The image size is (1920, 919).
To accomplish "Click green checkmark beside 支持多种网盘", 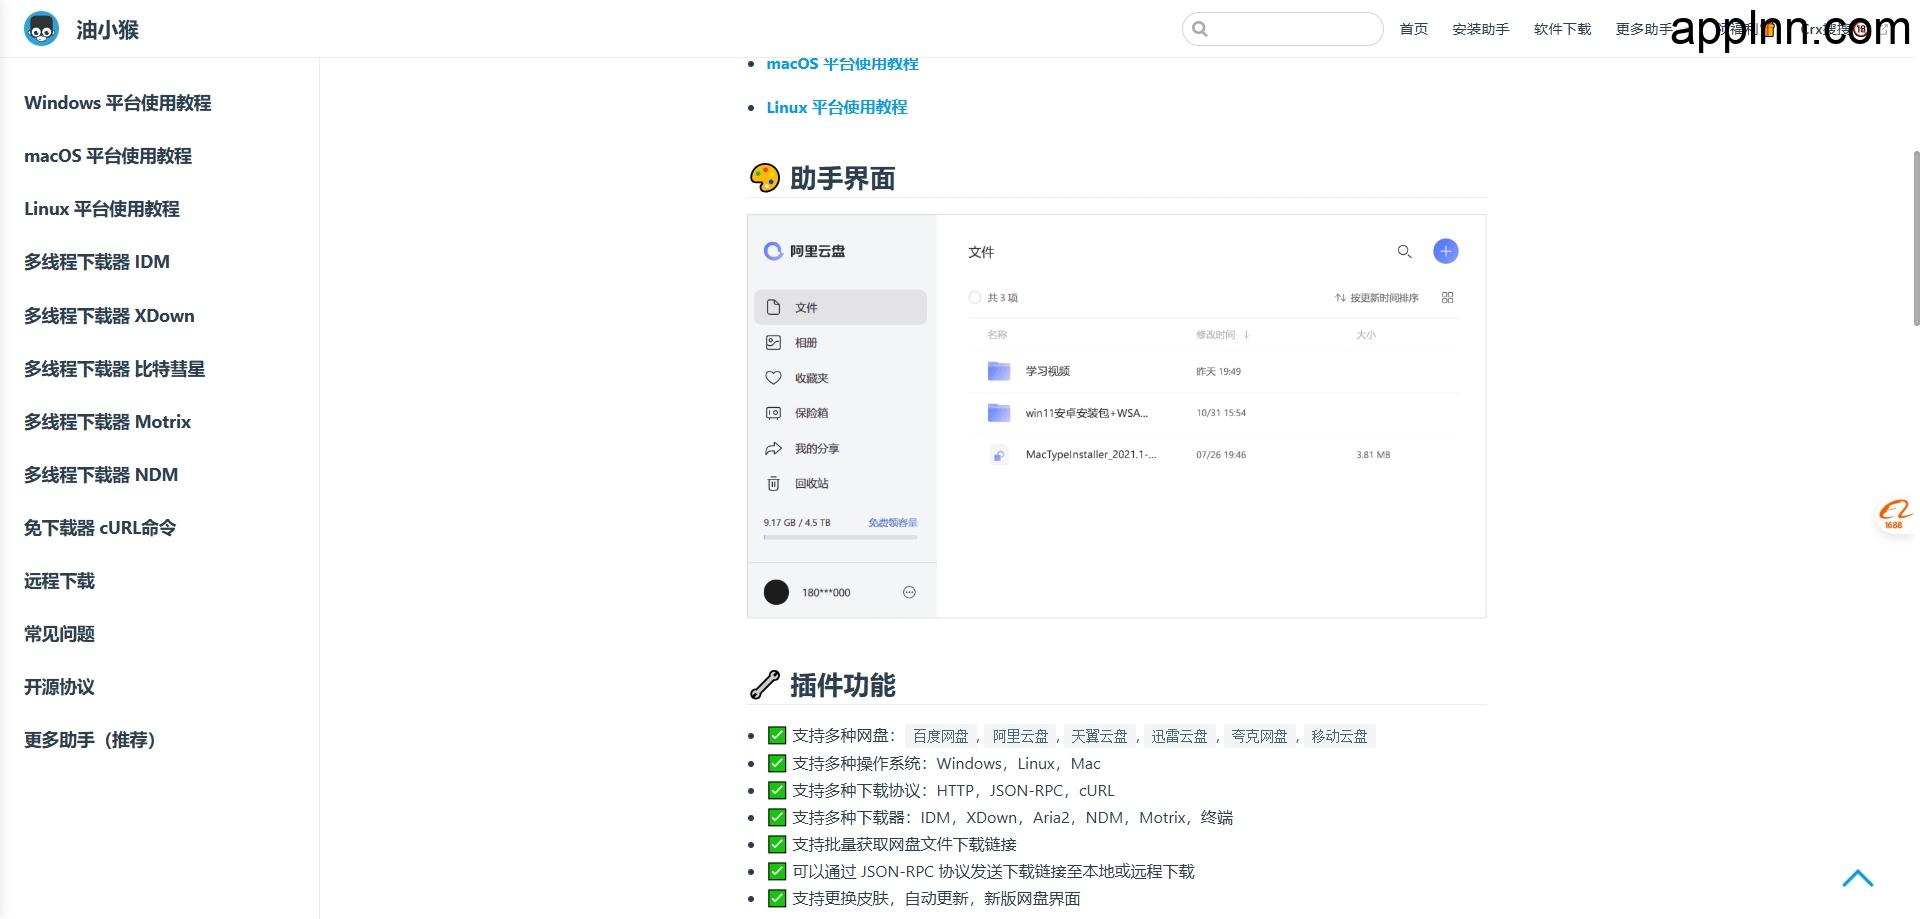I will (x=777, y=735).
